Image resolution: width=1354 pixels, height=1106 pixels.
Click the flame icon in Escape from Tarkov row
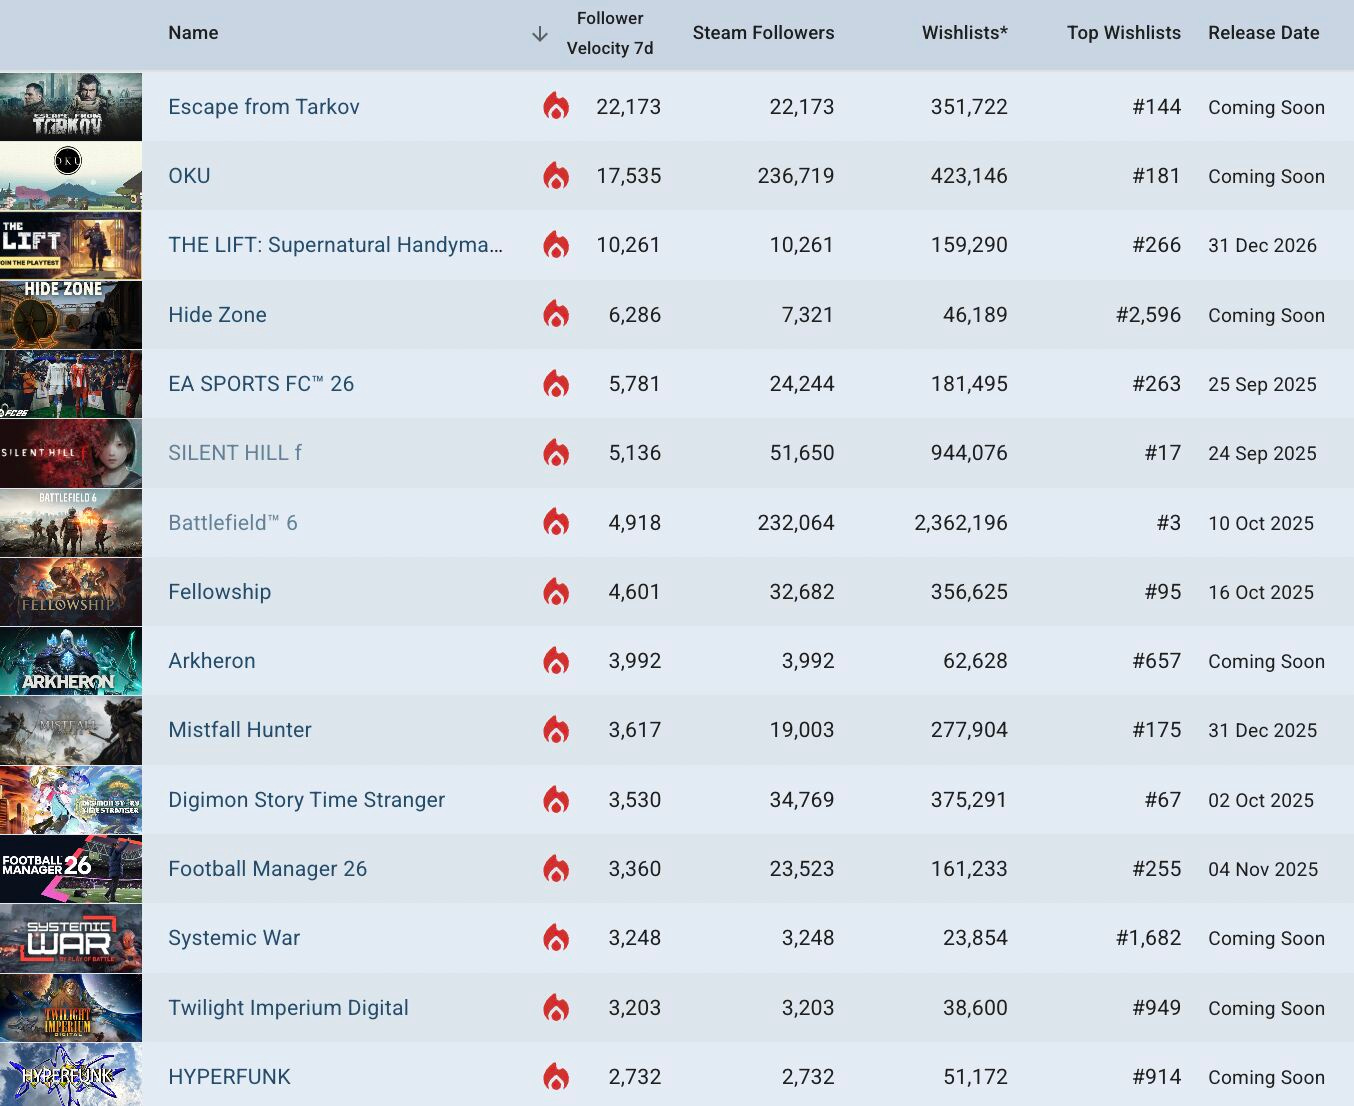(x=556, y=106)
